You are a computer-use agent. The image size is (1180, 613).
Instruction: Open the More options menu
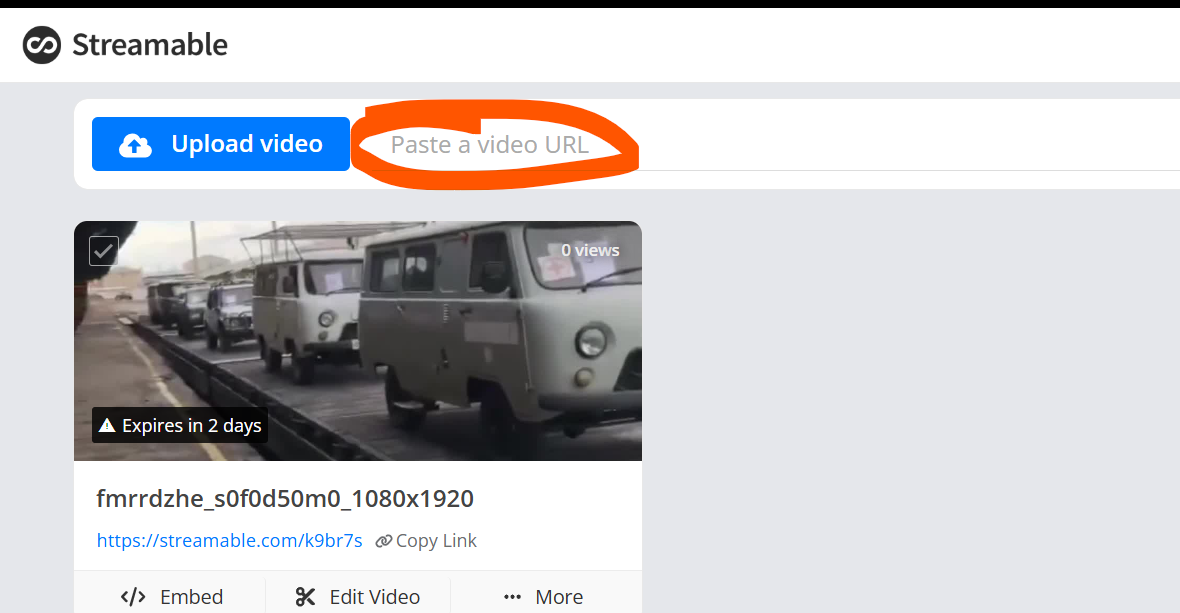click(x=545, y=597)
